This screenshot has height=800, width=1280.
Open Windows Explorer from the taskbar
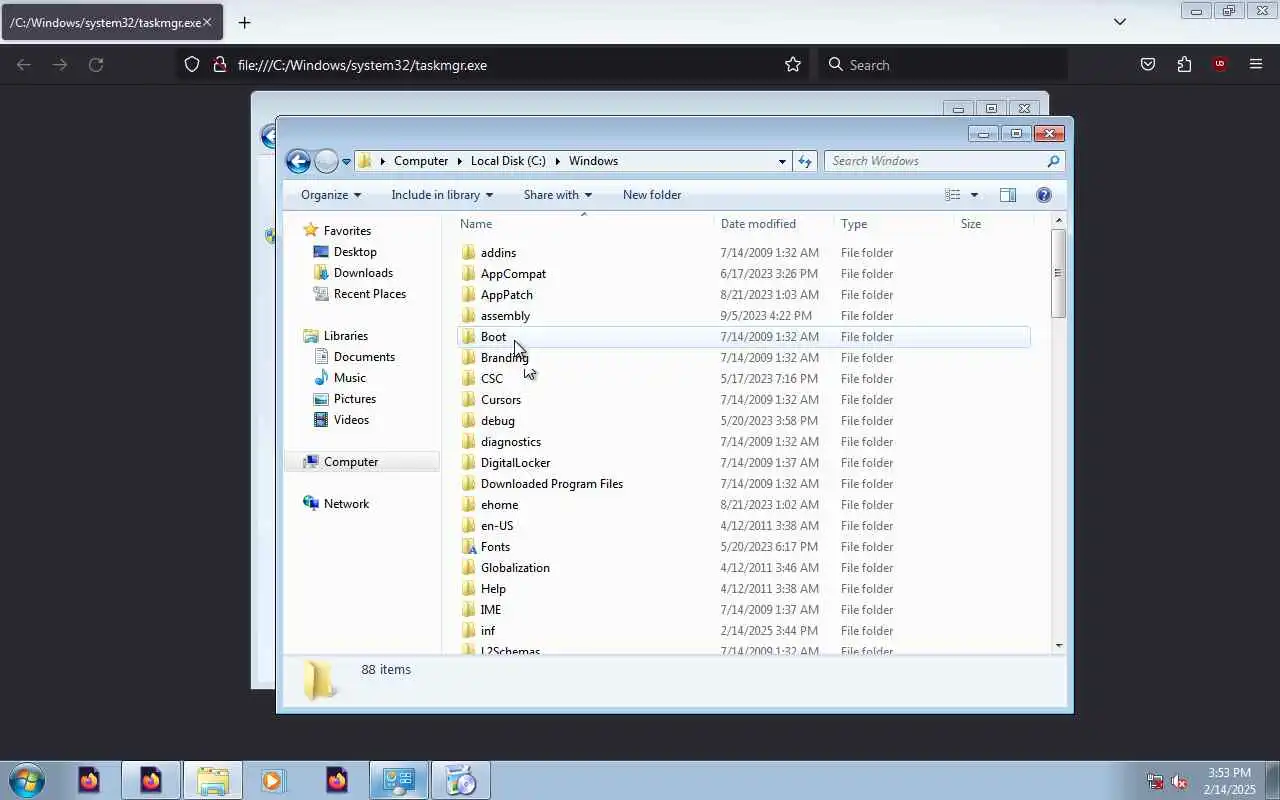coord(212,780)
